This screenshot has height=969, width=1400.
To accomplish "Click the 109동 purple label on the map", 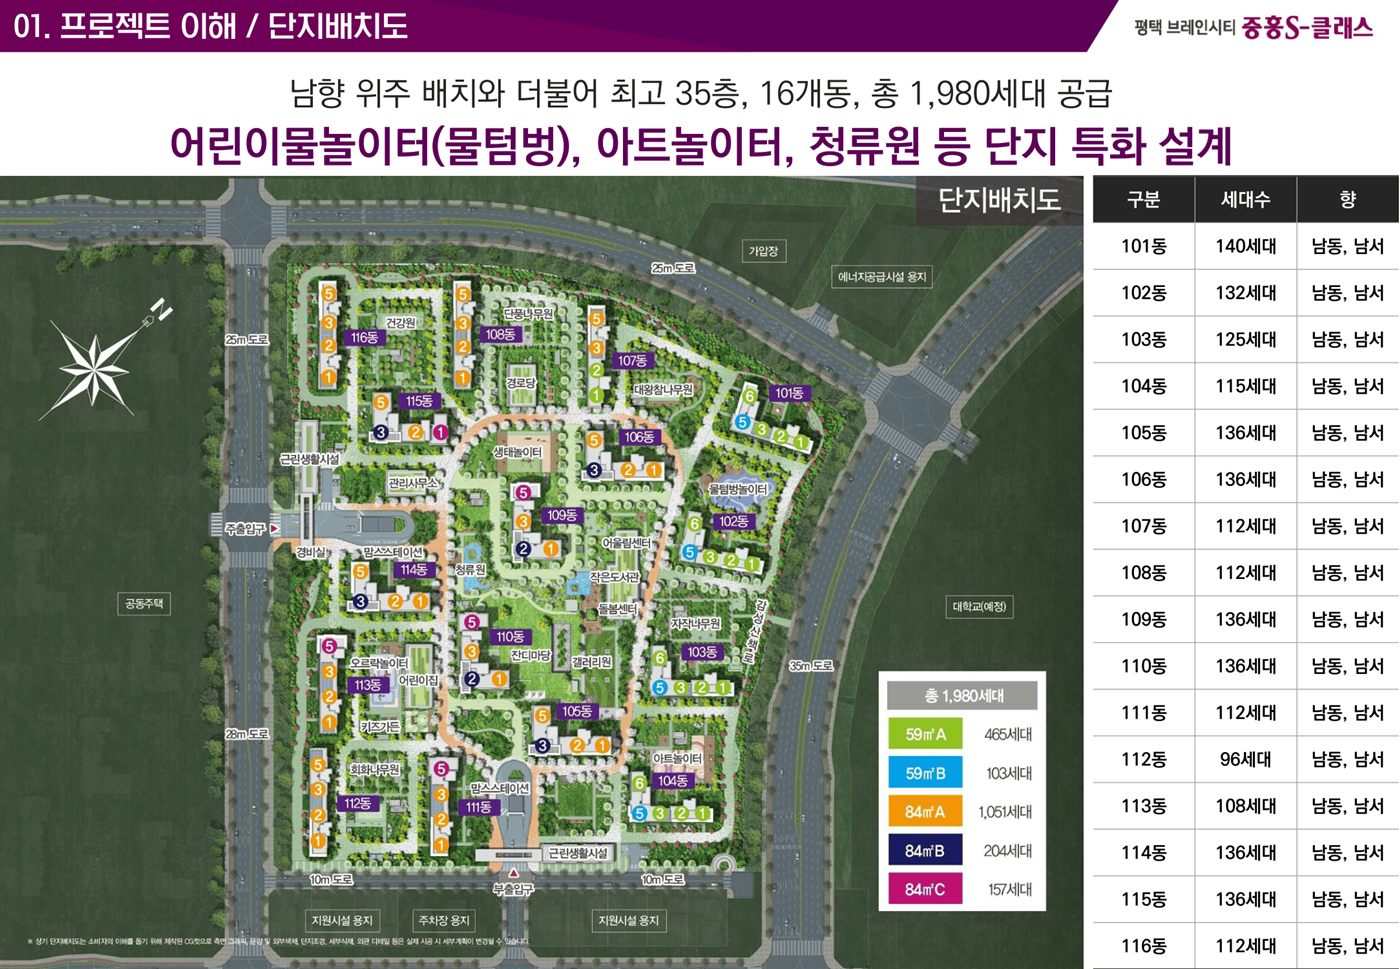I will pos(562,515).
